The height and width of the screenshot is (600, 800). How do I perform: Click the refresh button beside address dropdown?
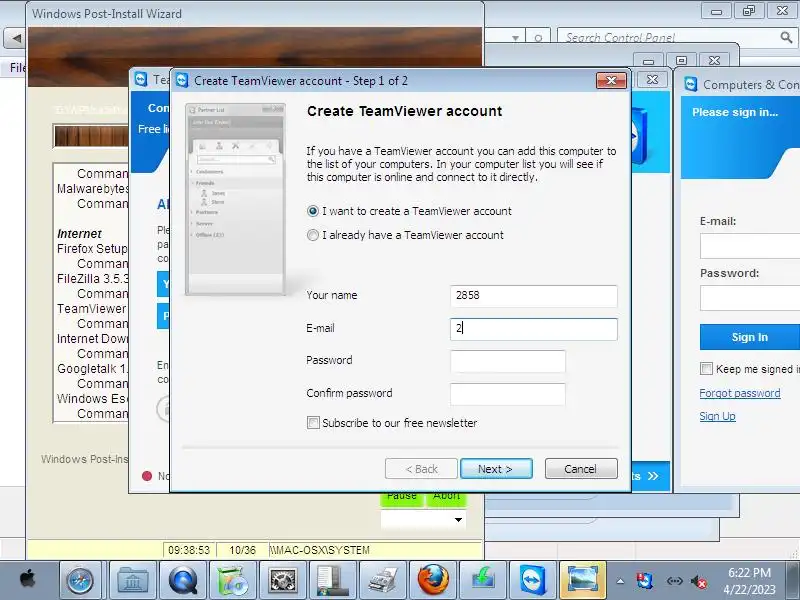538,38
